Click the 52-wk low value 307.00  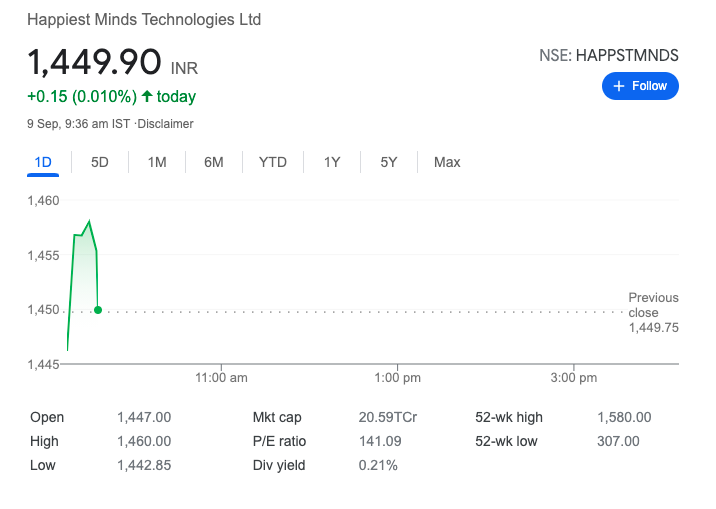pyautogui.click(x=618, y=441)
